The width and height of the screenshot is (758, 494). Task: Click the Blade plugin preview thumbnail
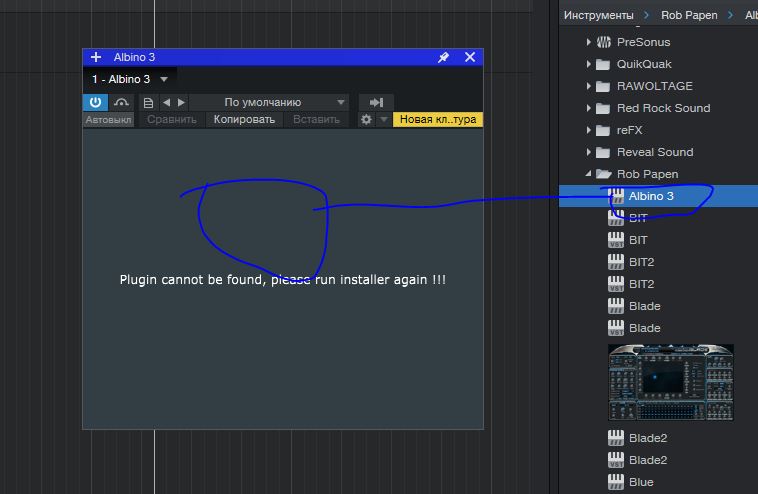pyautogui.click(x=671, y=382)
